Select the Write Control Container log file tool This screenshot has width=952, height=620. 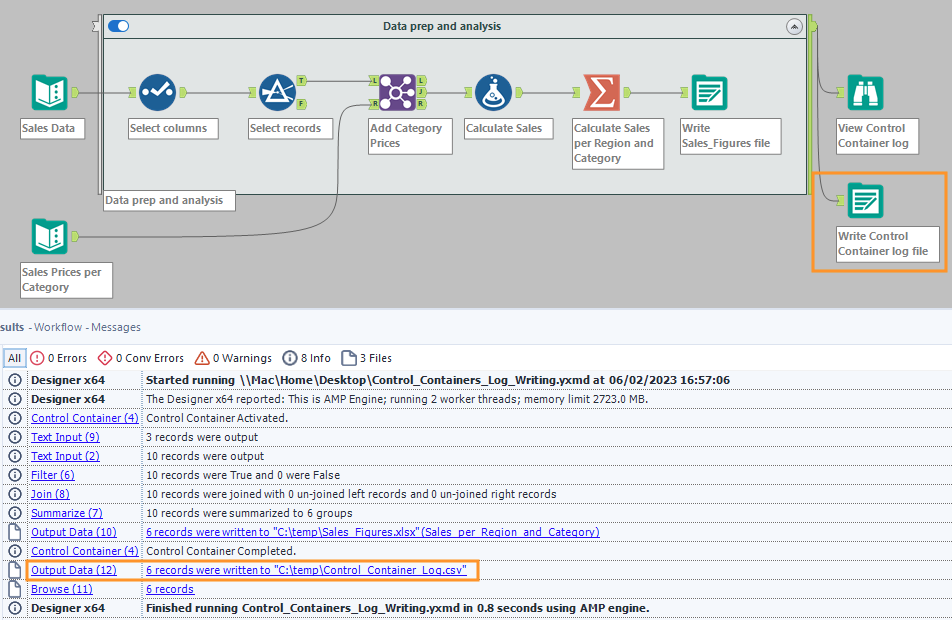click(x=865, y=202)
